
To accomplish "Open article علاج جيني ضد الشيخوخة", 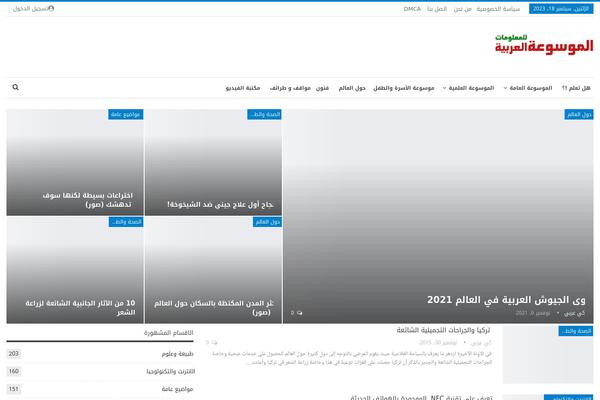I will pos(220,204).
